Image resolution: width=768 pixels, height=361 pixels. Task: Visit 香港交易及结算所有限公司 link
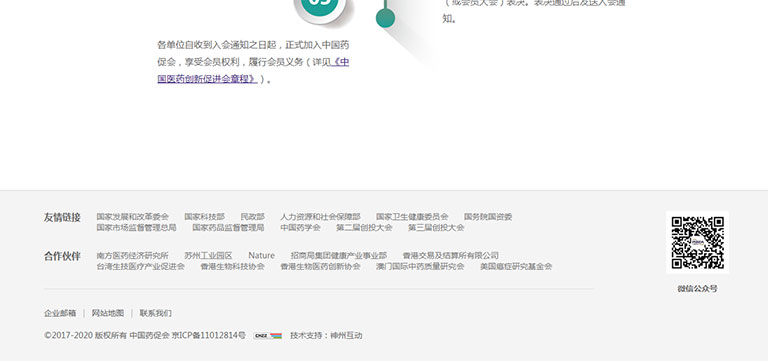(x=451, y=256)
